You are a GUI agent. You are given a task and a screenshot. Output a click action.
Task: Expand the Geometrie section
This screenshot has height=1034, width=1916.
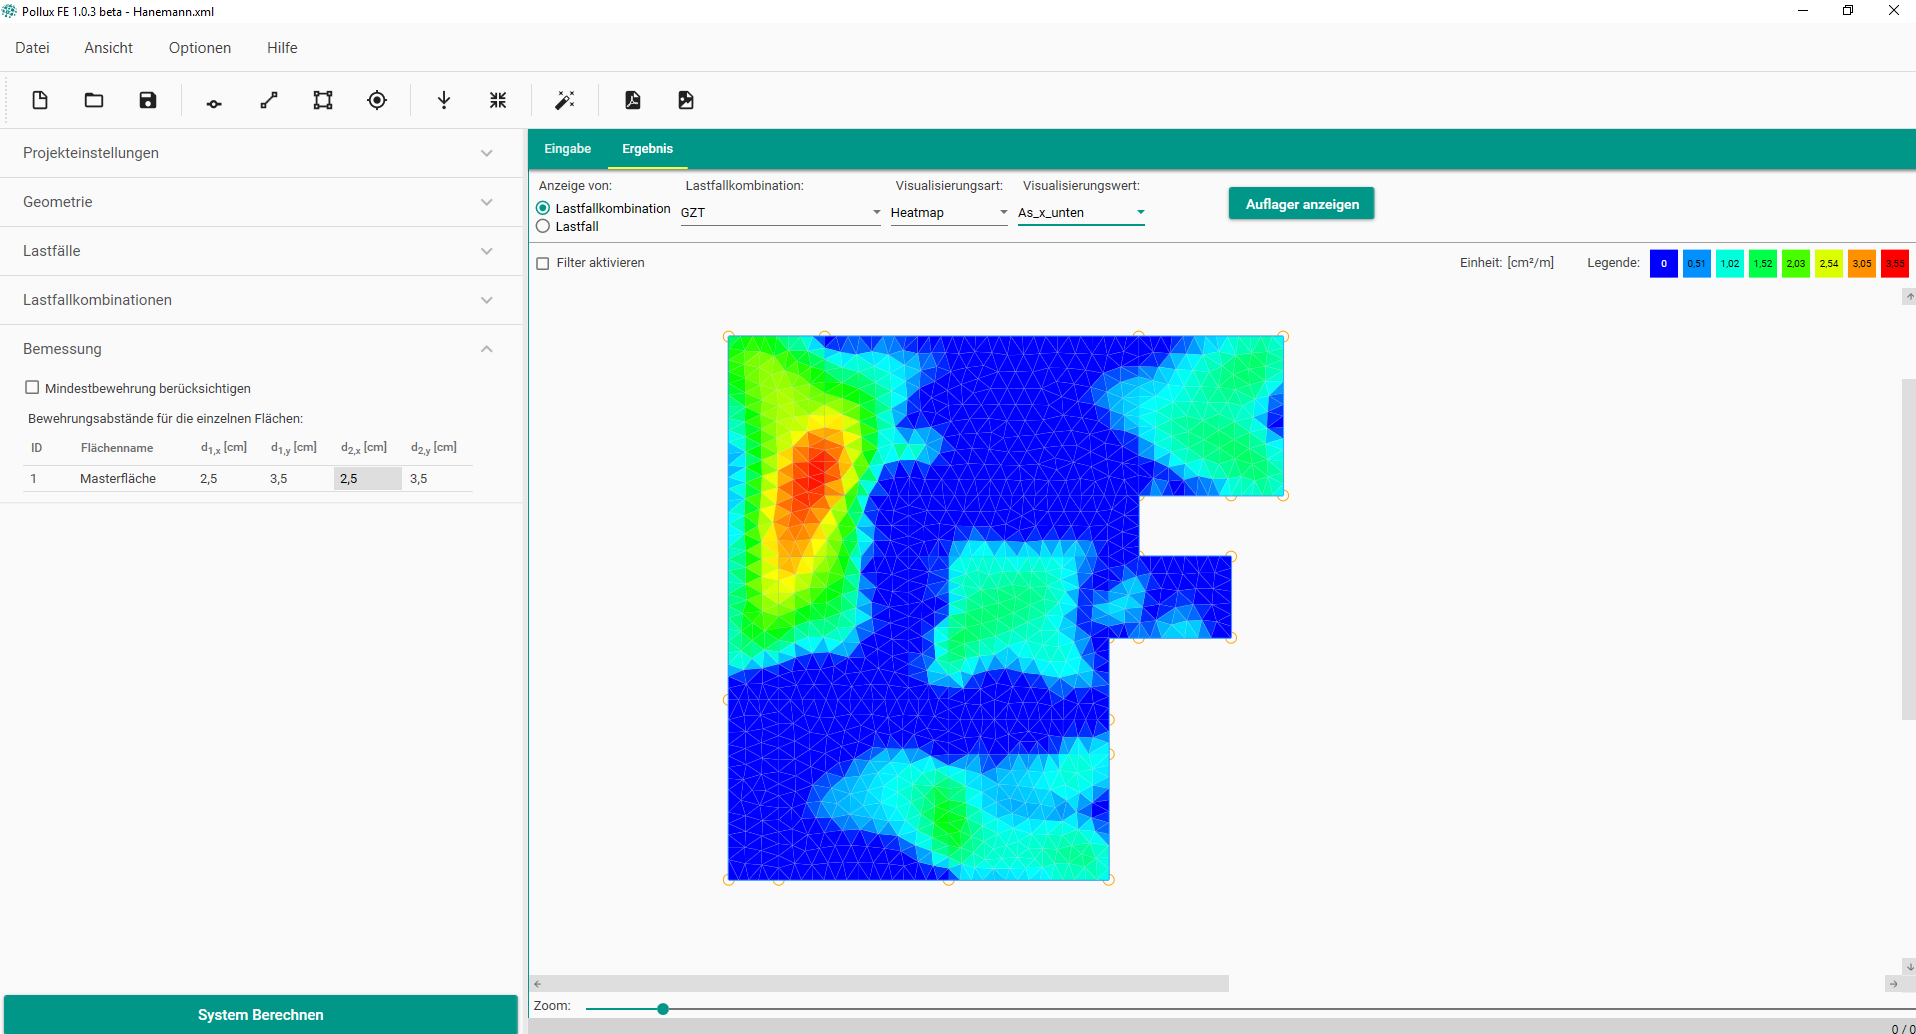[x=260, y=202]
